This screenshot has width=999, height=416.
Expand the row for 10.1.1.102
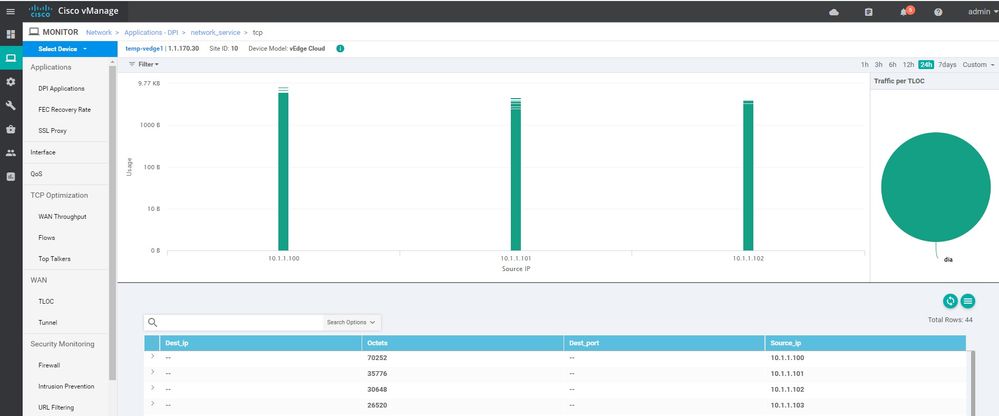pyautogui.click(x=152, y=387)
